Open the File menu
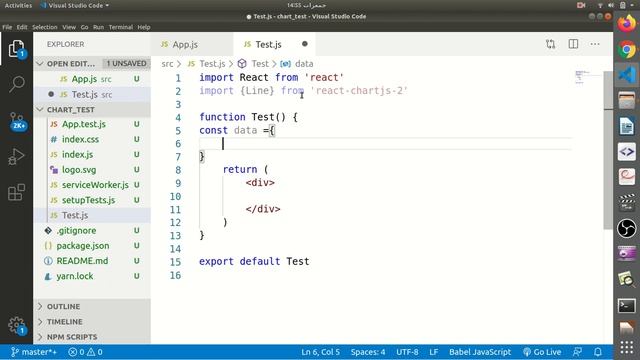 (7, 27)
